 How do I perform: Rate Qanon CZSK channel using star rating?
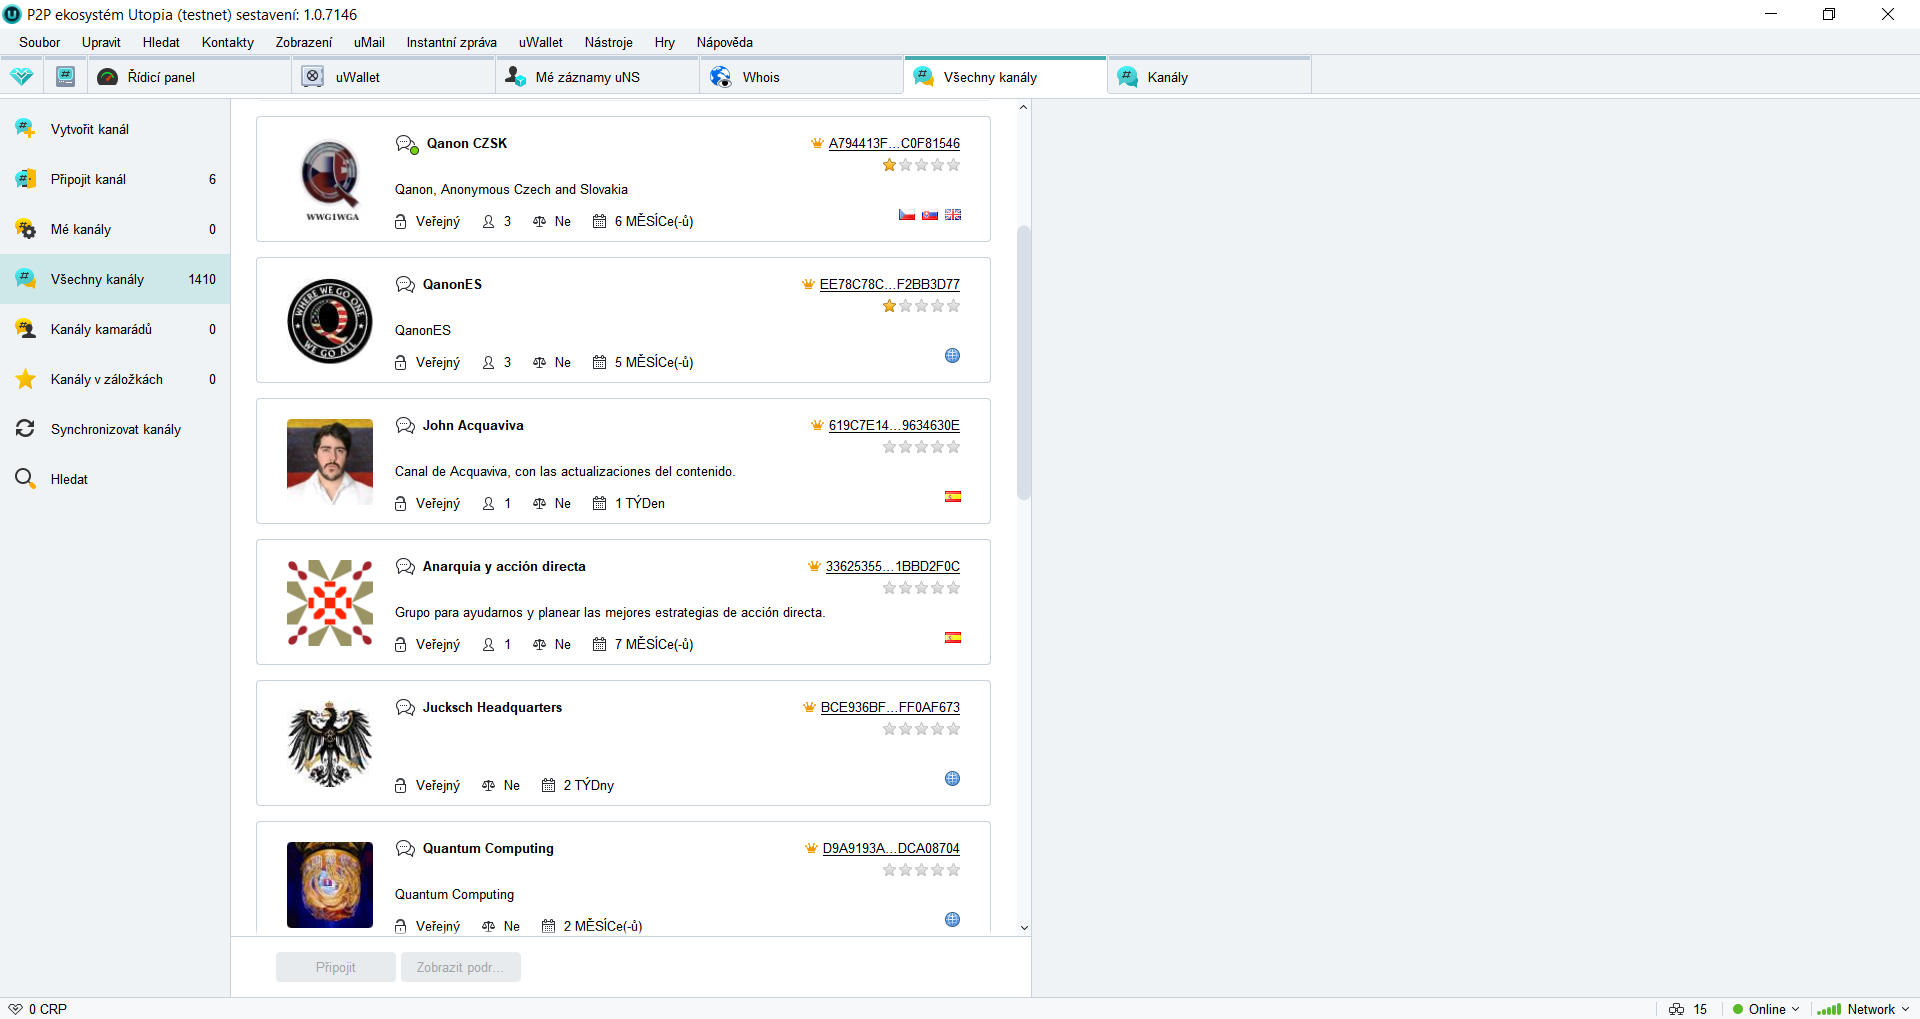coord(921,166)
